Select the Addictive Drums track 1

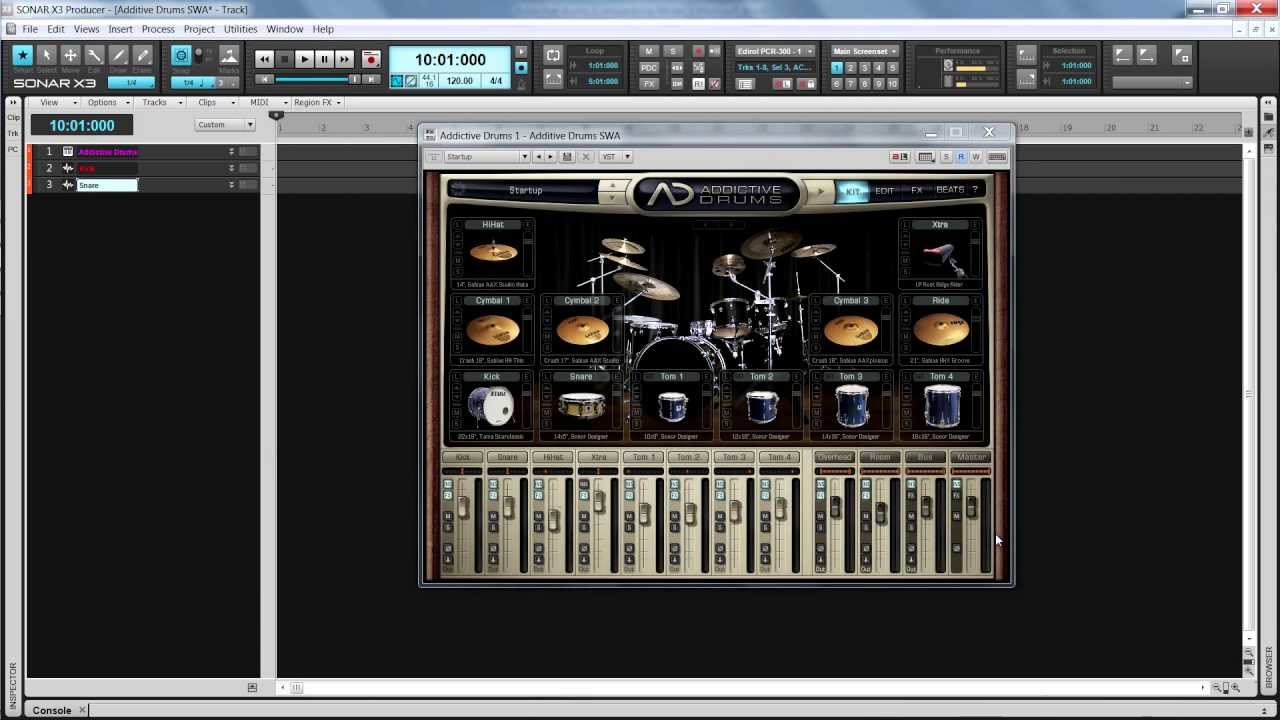[x=108, y=152]
